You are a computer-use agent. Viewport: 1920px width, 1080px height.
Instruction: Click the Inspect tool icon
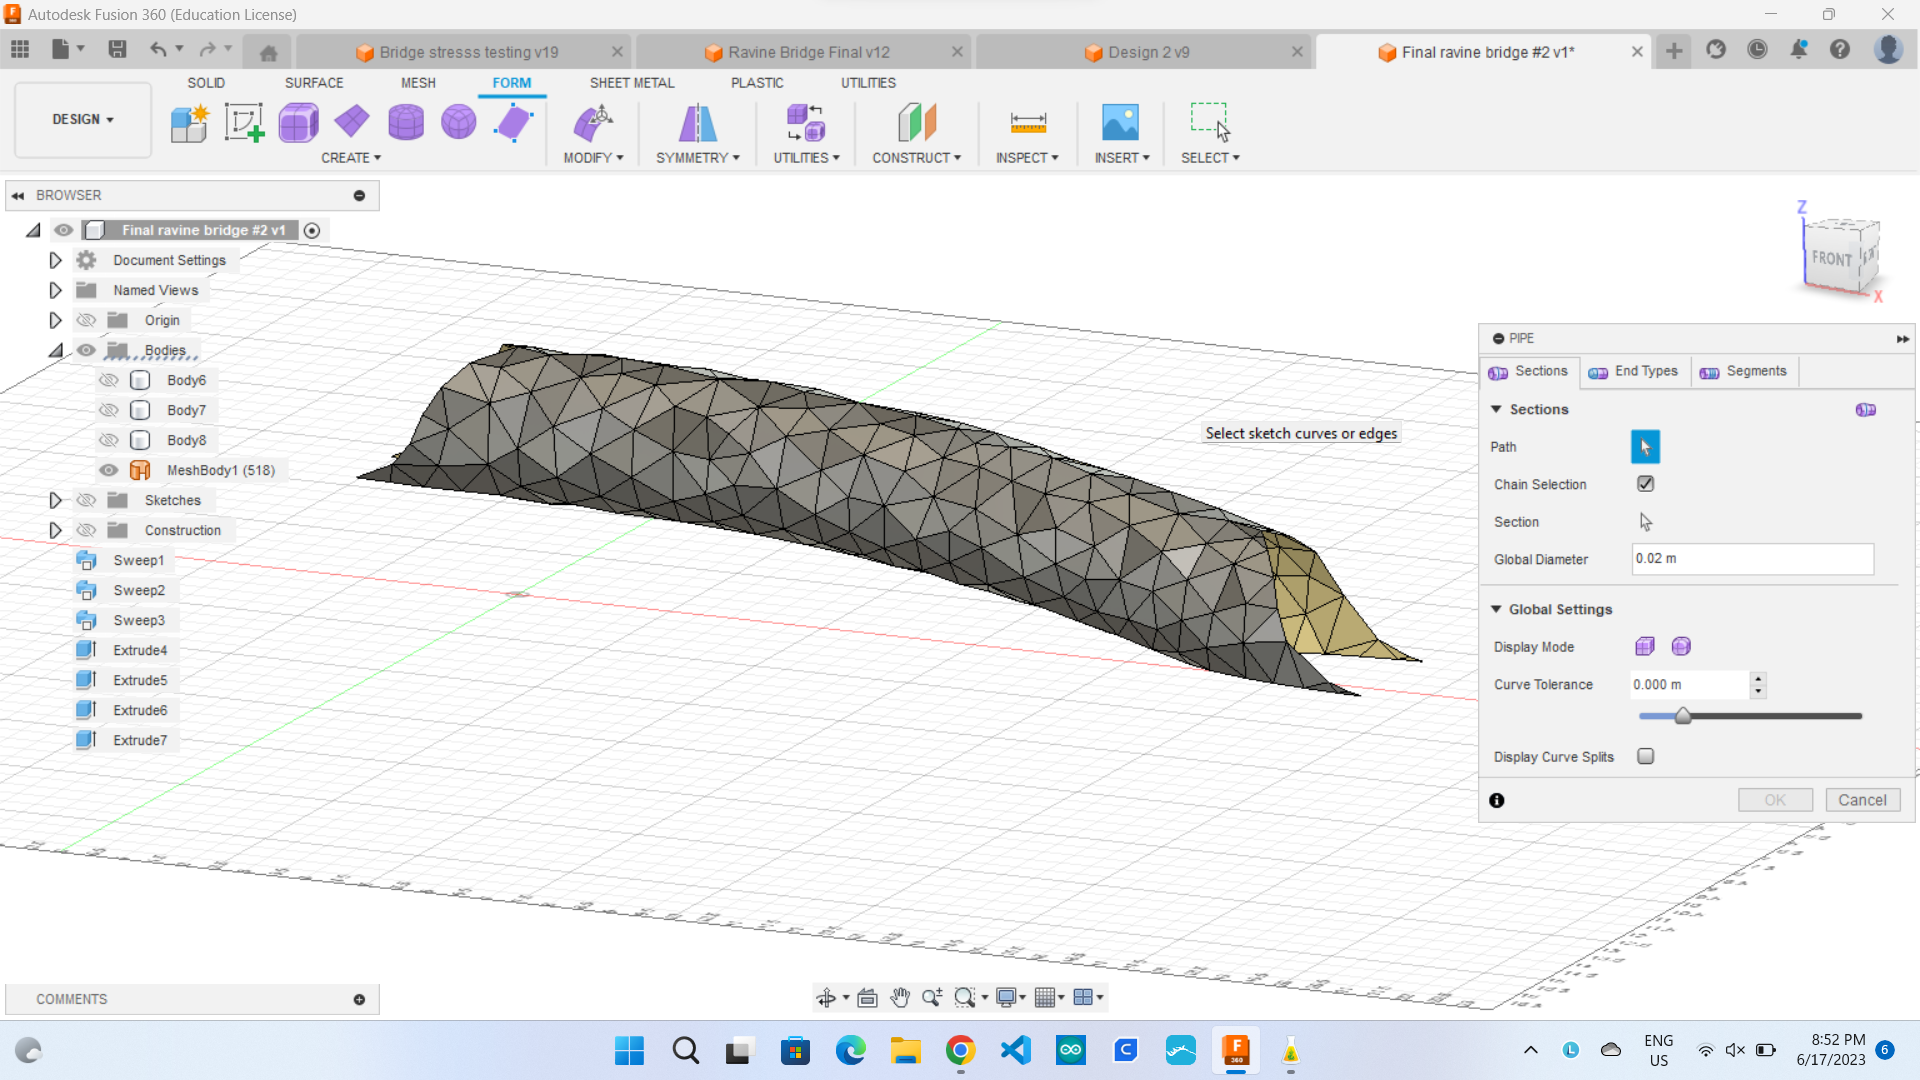point(1027,121)
